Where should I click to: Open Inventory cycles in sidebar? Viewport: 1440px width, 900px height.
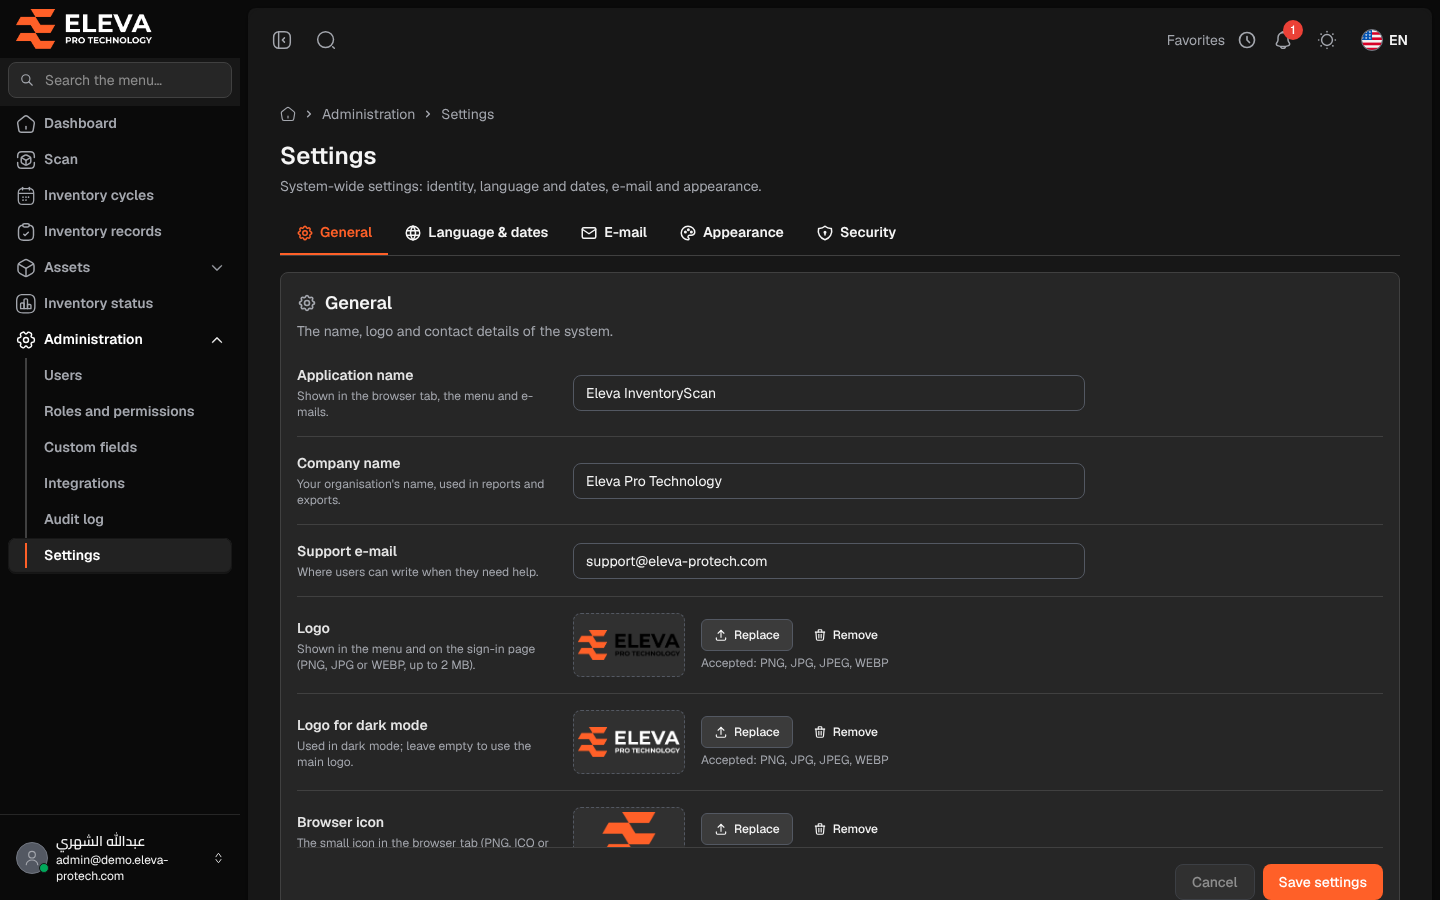click(x=120, y=195)
